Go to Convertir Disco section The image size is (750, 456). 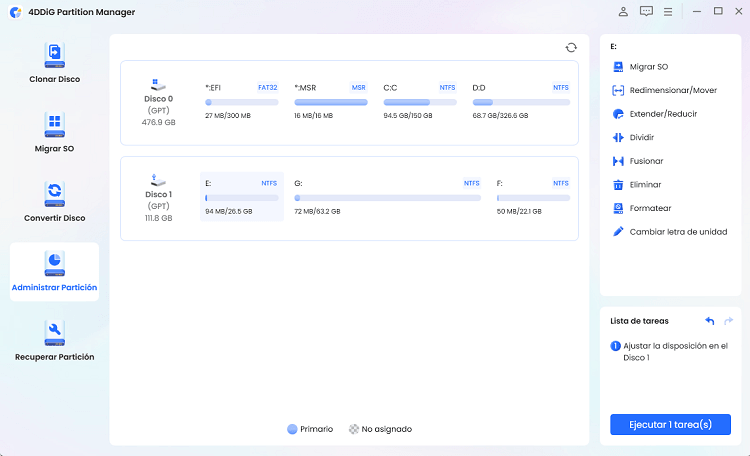[x=55, y=201]
